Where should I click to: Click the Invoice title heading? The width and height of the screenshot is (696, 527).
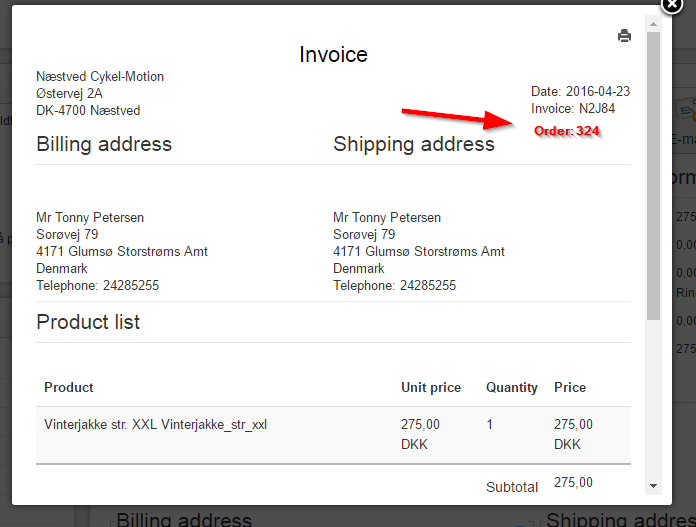[x=333, y=54]
